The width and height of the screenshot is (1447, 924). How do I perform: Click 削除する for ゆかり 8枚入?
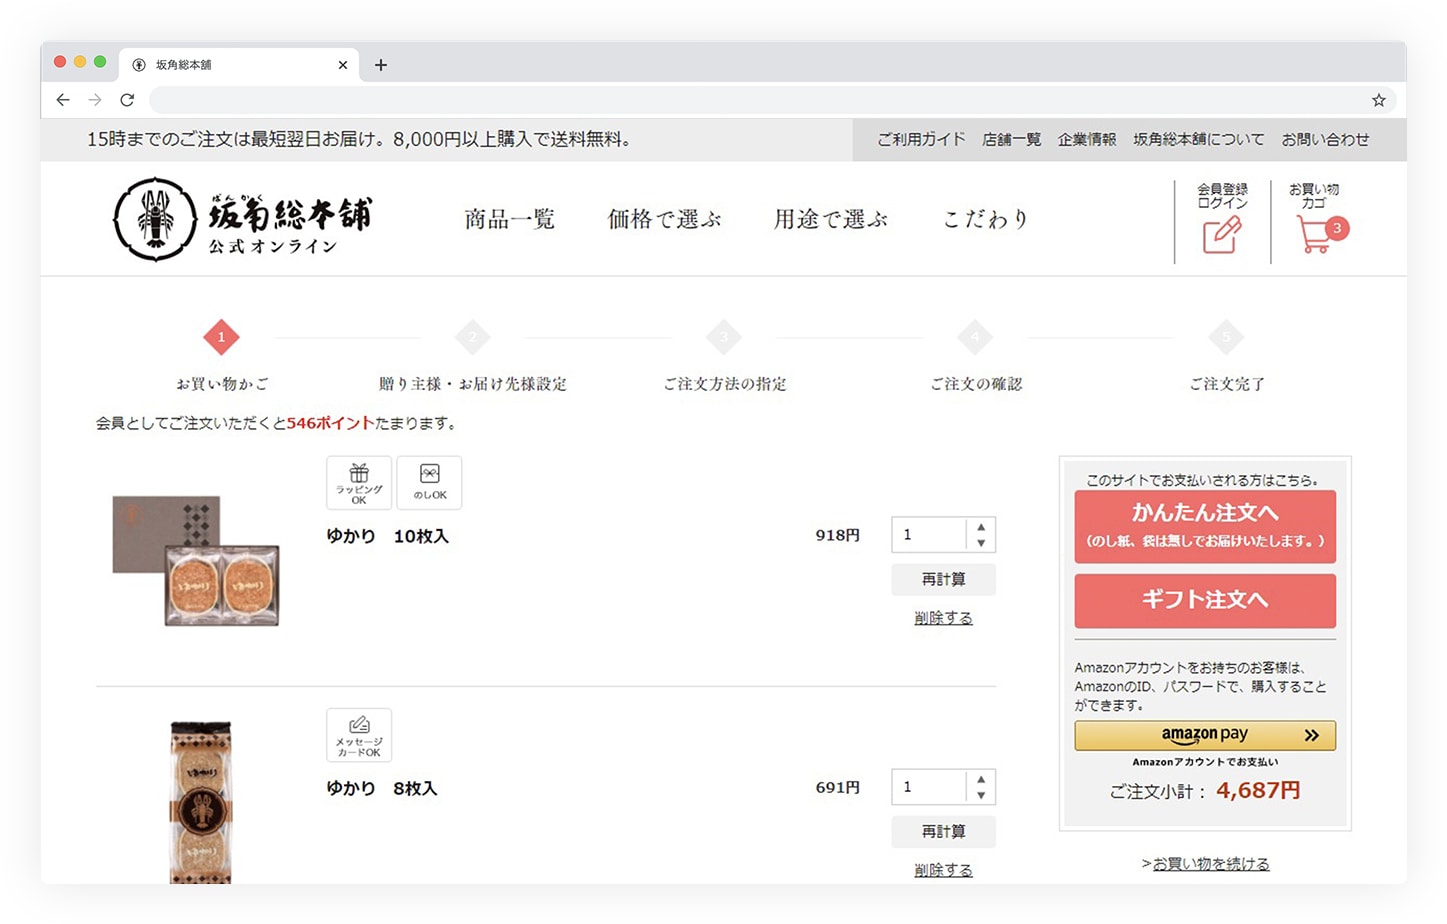(x=943, y=870)
